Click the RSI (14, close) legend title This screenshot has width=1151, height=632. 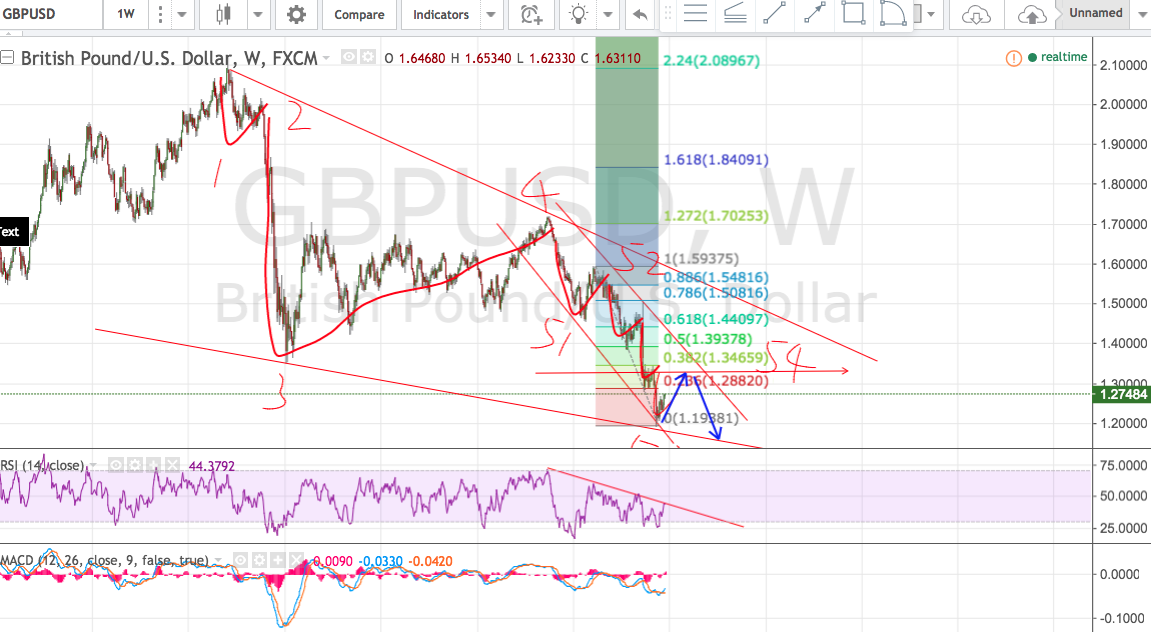42,465
